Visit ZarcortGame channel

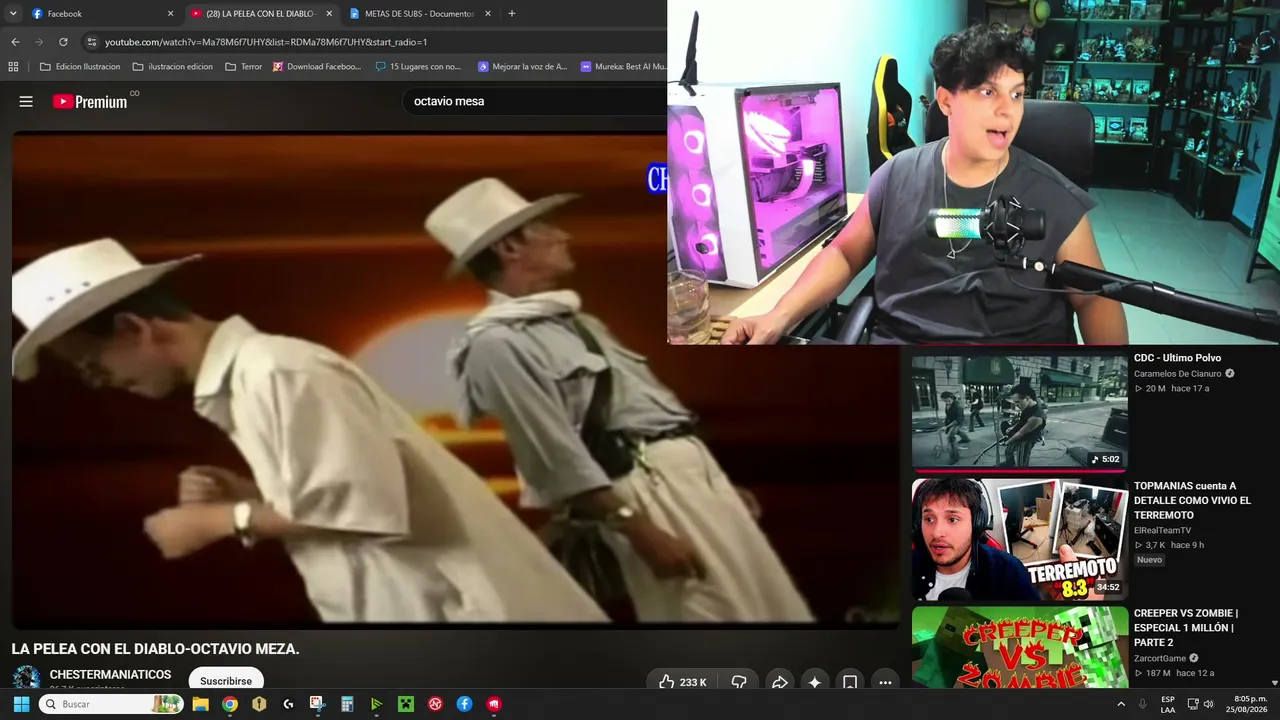pos(1160,659)
